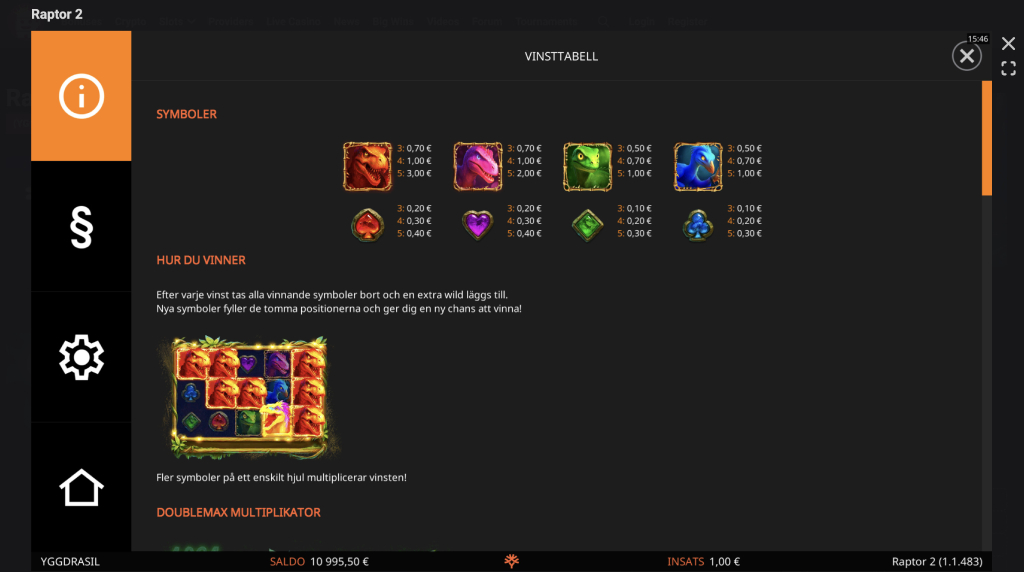Select the purple heart gem symbol

(478, 225)
